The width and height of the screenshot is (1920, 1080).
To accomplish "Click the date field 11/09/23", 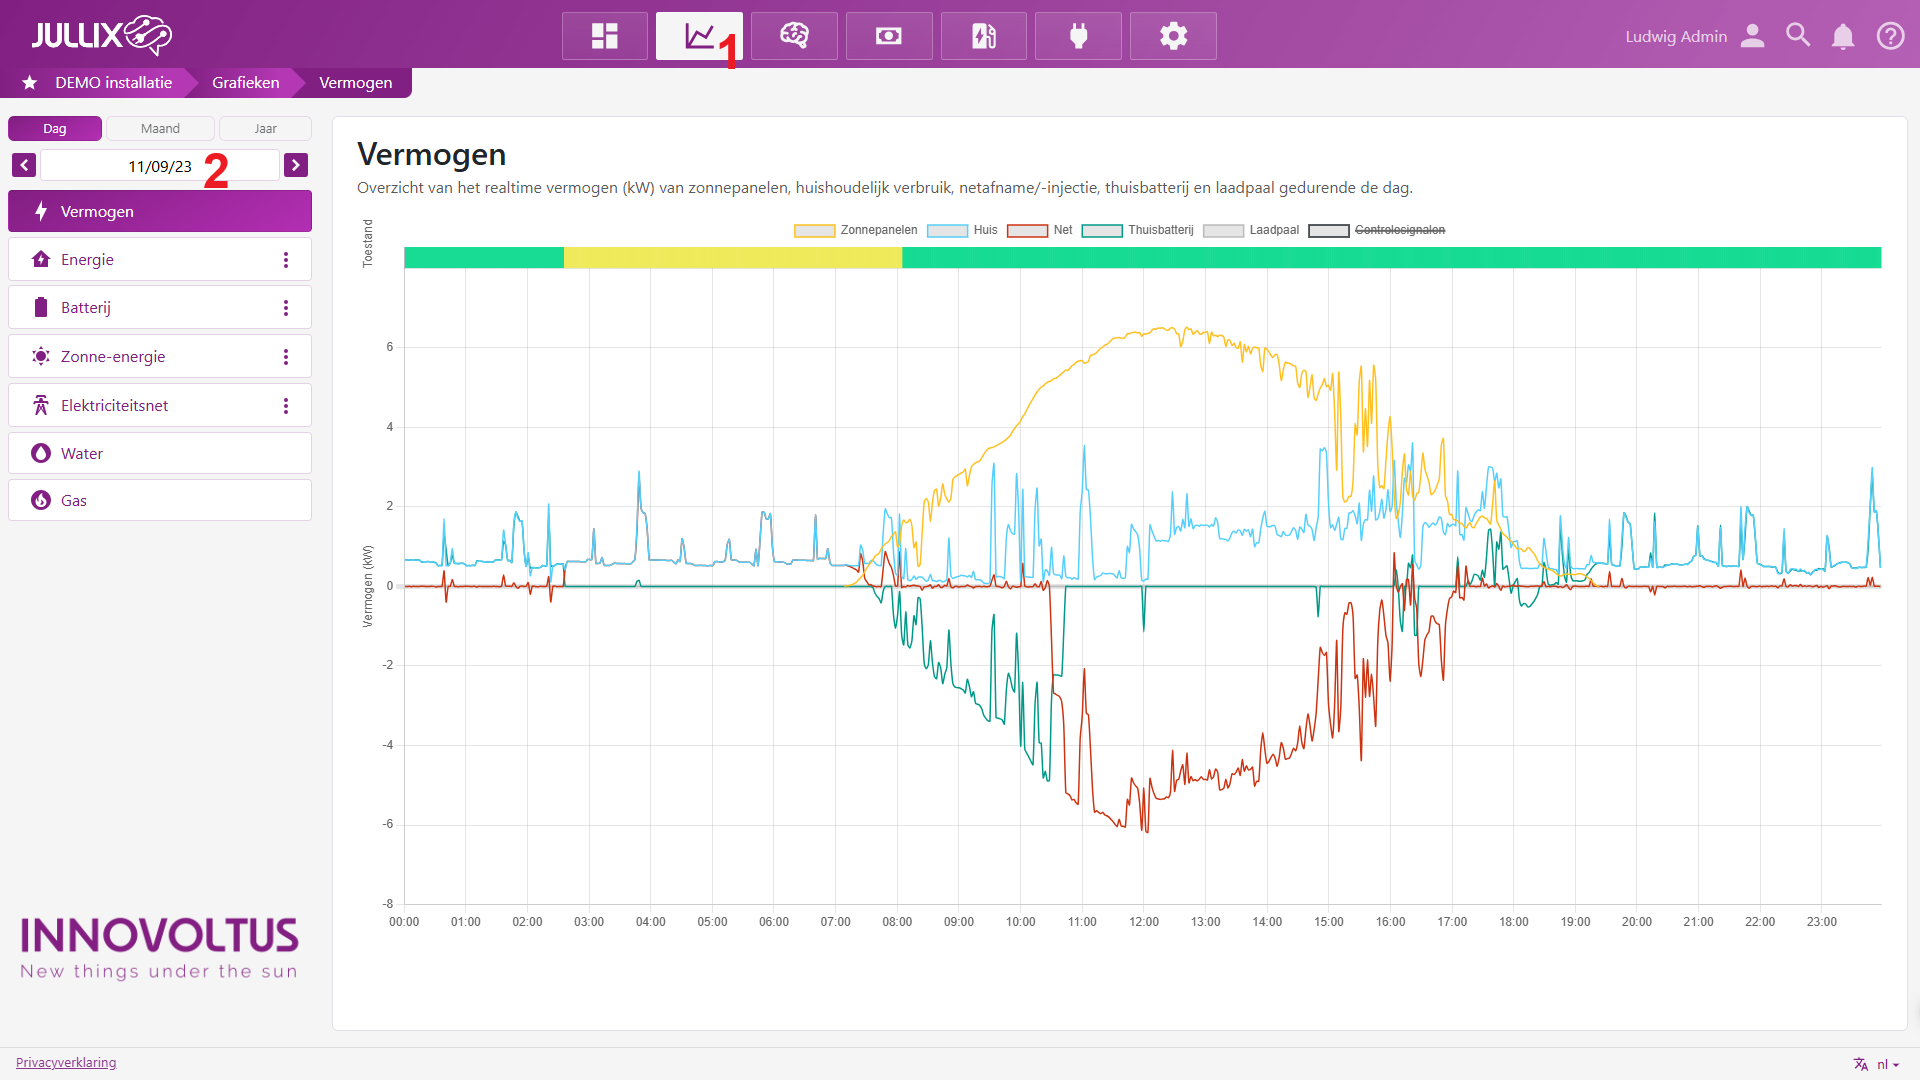I will 160,166.
